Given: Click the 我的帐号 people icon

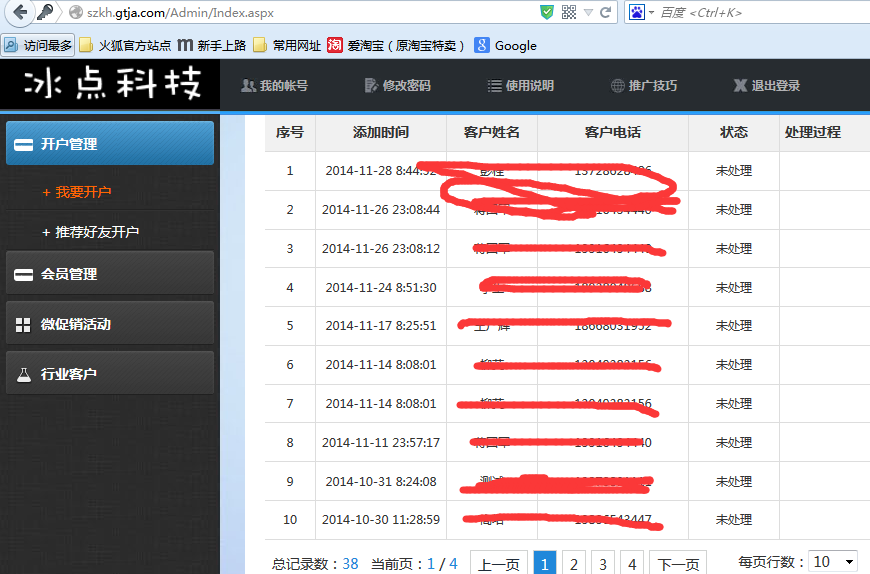Looking at the screenshot, I should tap(248, 85).
